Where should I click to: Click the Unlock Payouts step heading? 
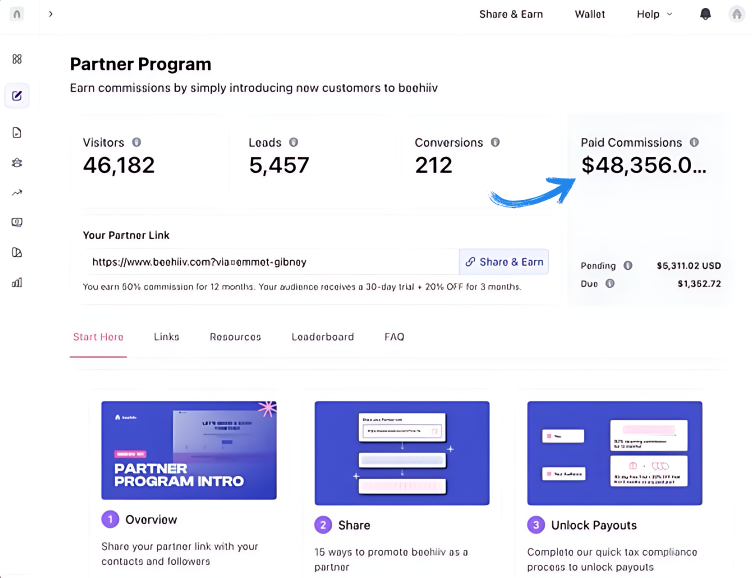tap(594, 525)
